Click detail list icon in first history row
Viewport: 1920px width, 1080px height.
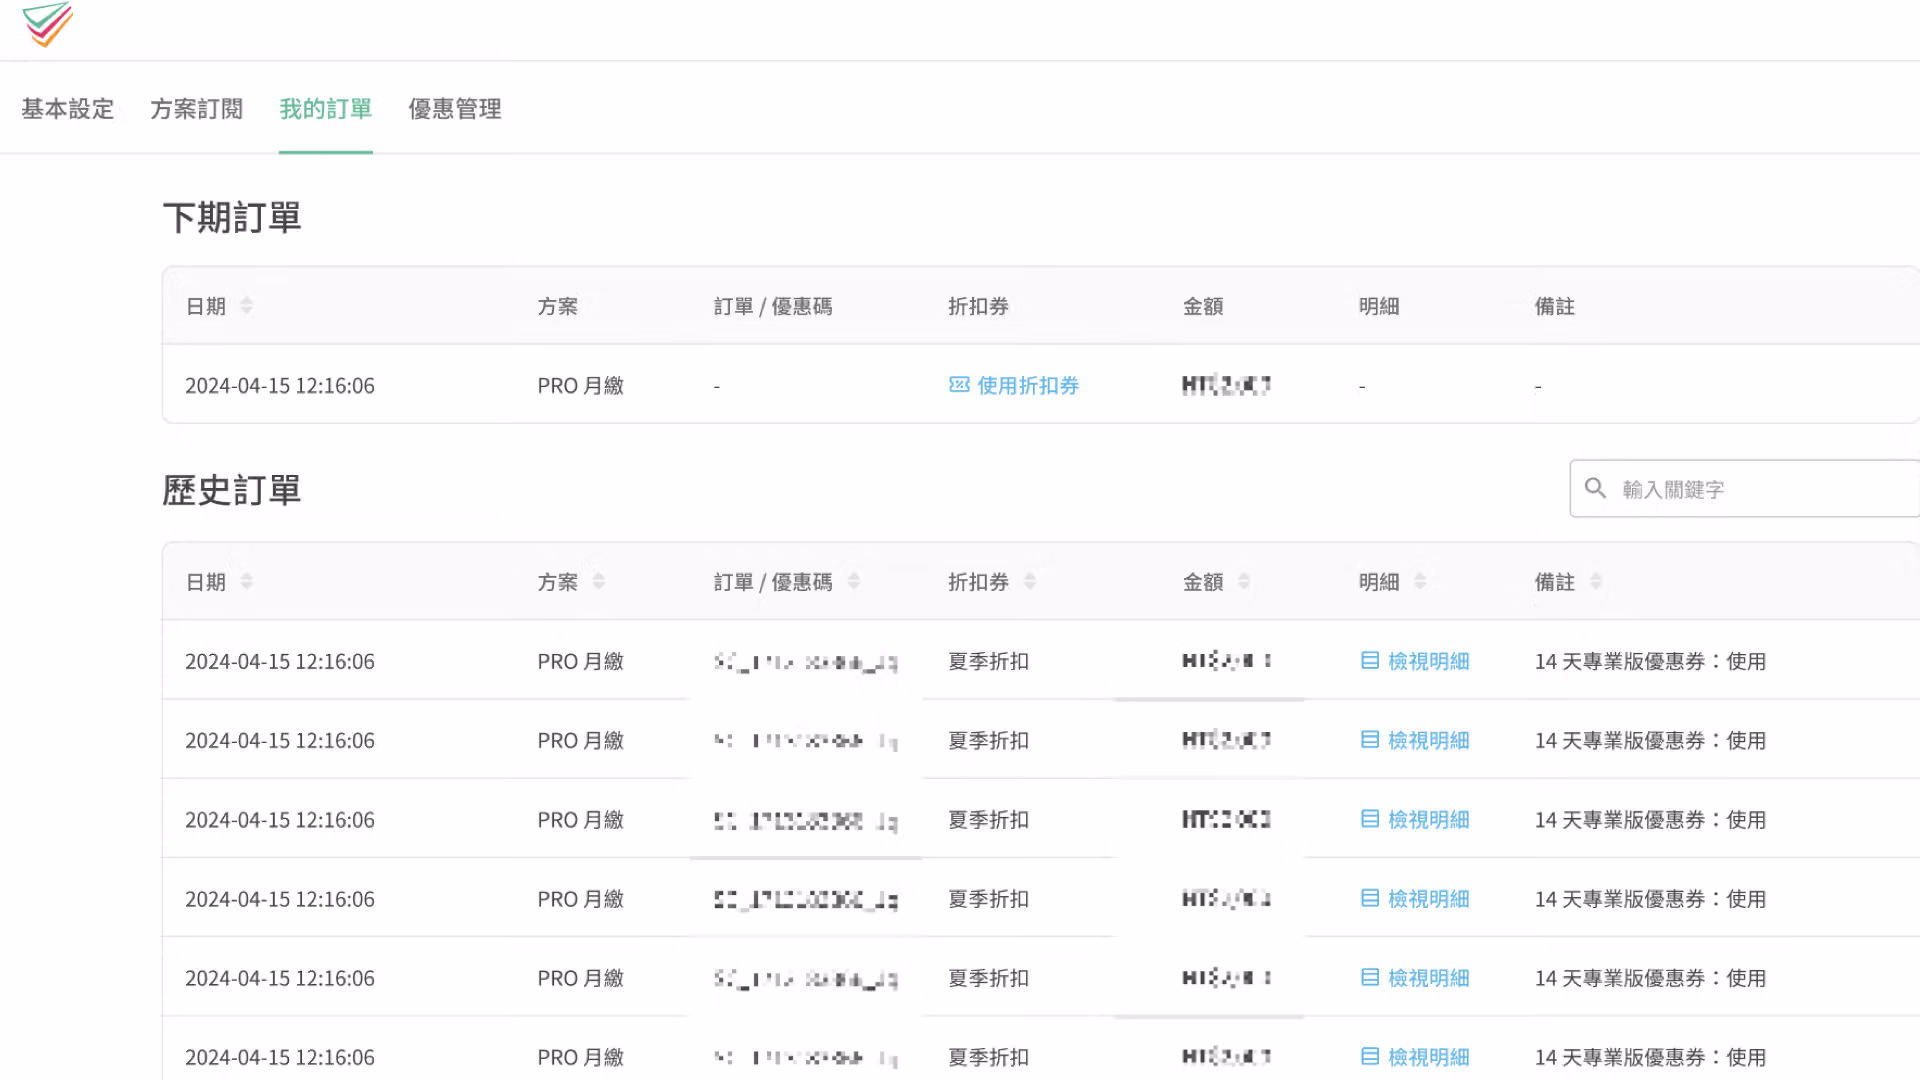click(1370, 660)
